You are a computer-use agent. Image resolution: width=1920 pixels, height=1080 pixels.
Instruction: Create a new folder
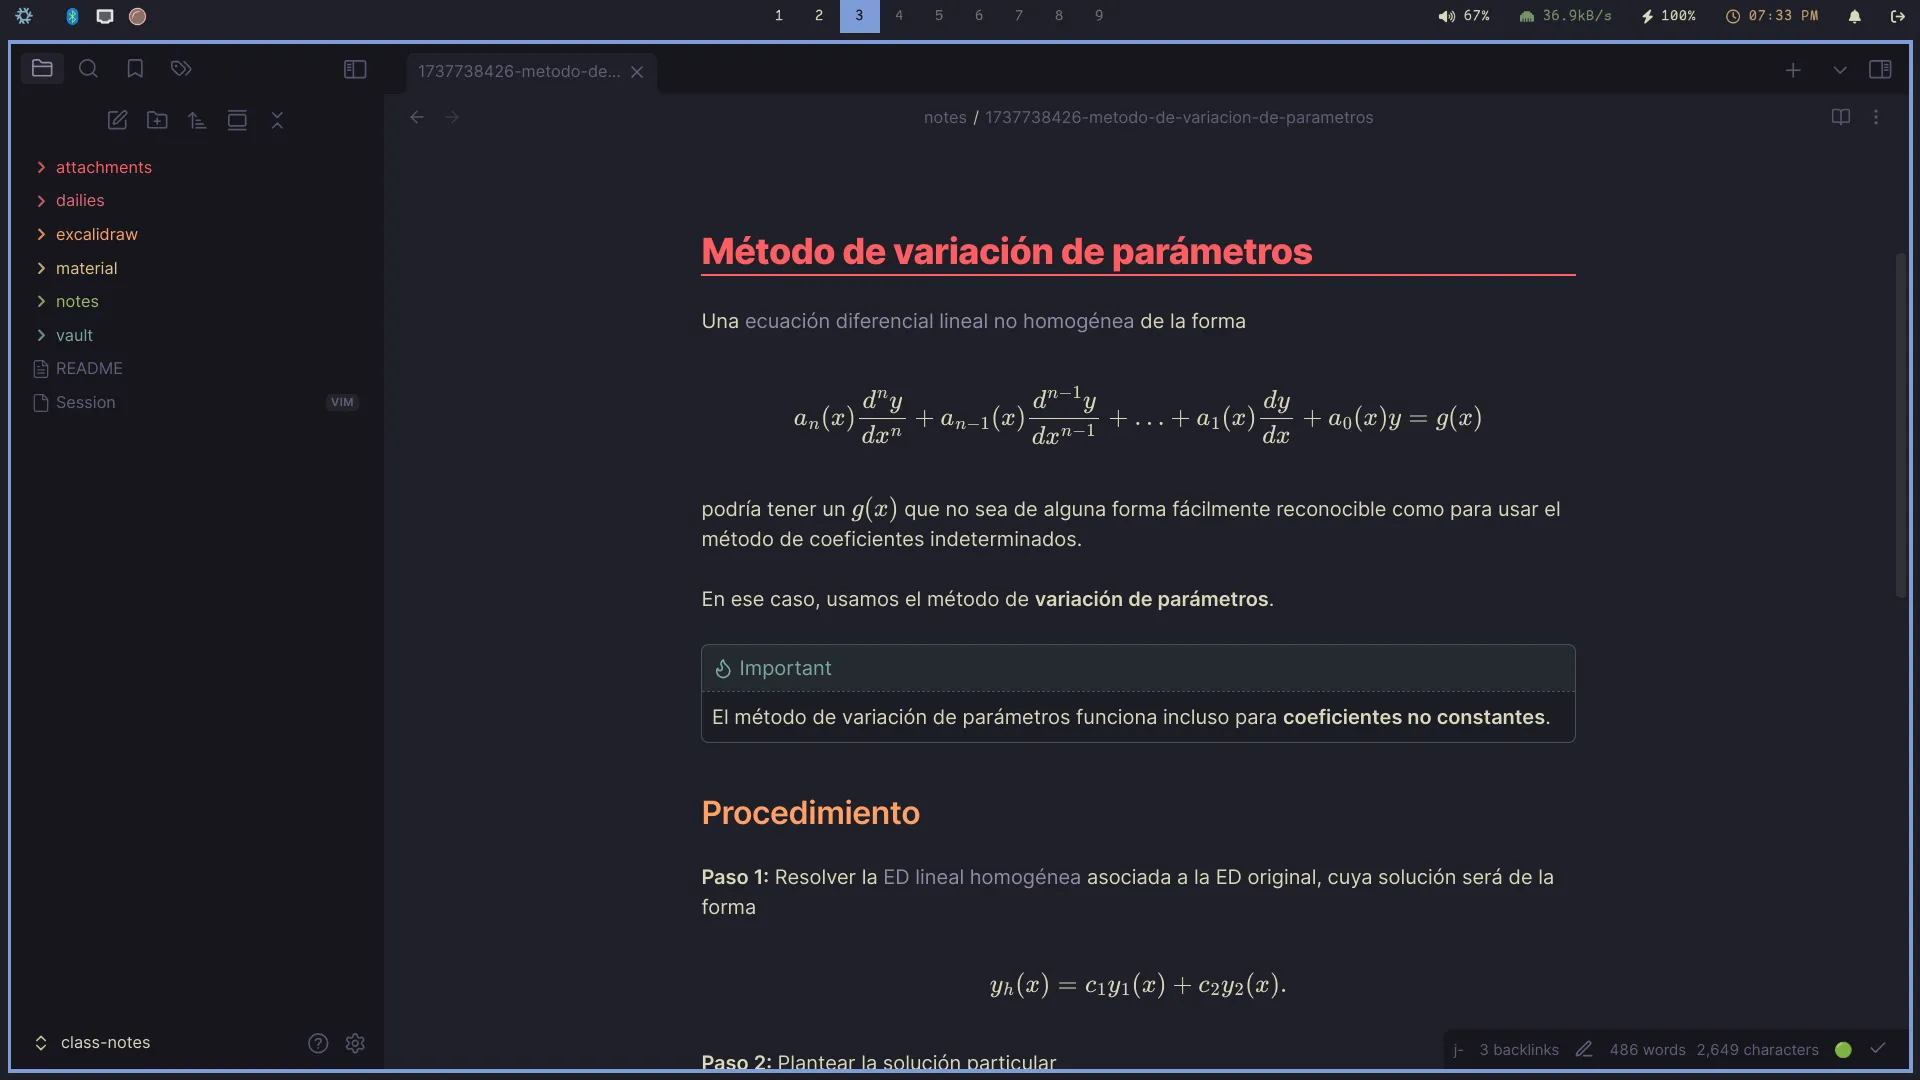coord(157,120)
